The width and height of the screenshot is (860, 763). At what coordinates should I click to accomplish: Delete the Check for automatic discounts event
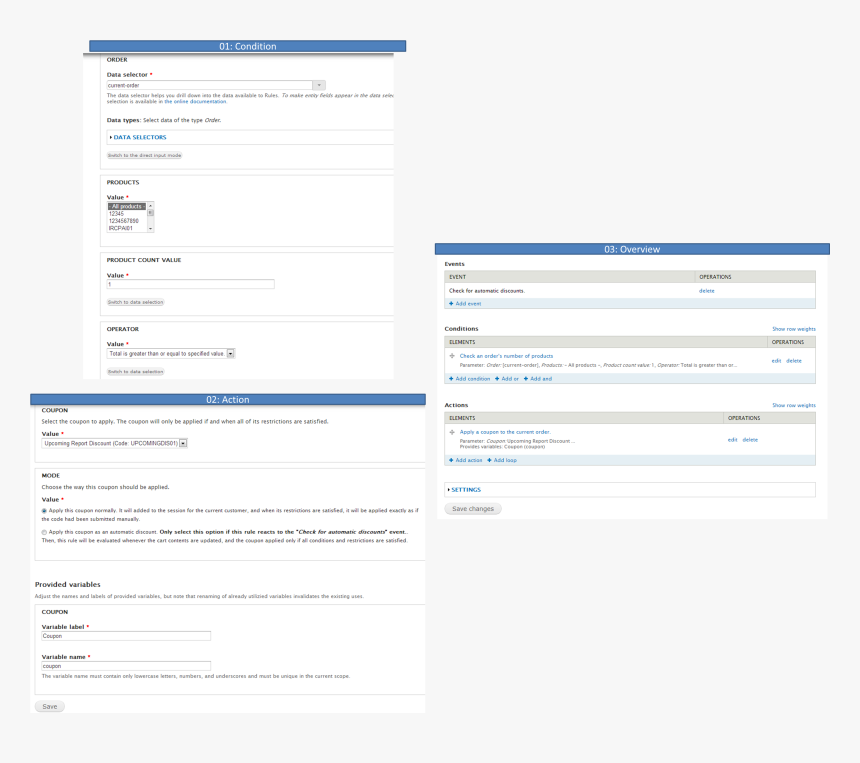tap(706, 290)
